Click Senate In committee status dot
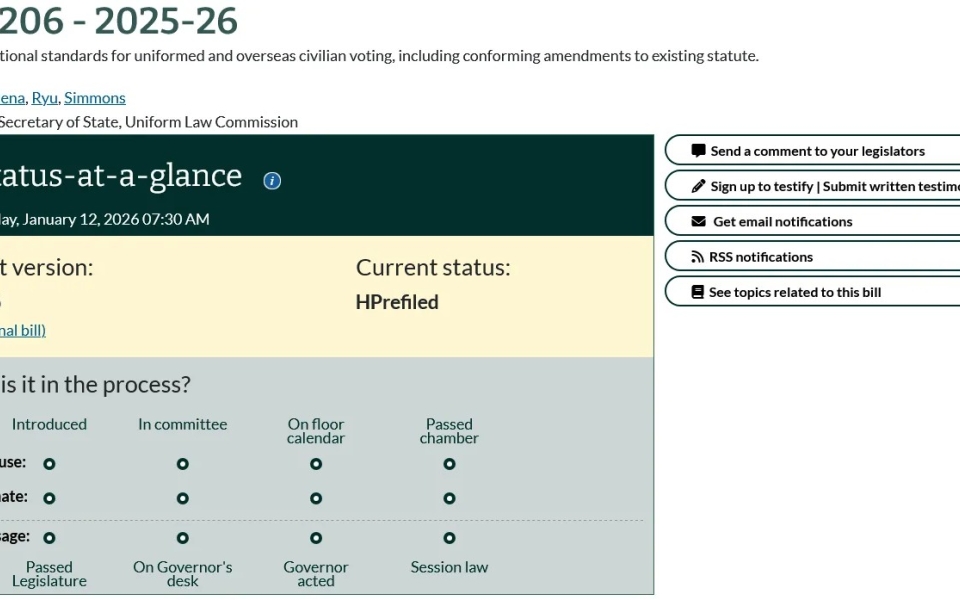This screenshot has height=600, width=960. tap(182, 498)
